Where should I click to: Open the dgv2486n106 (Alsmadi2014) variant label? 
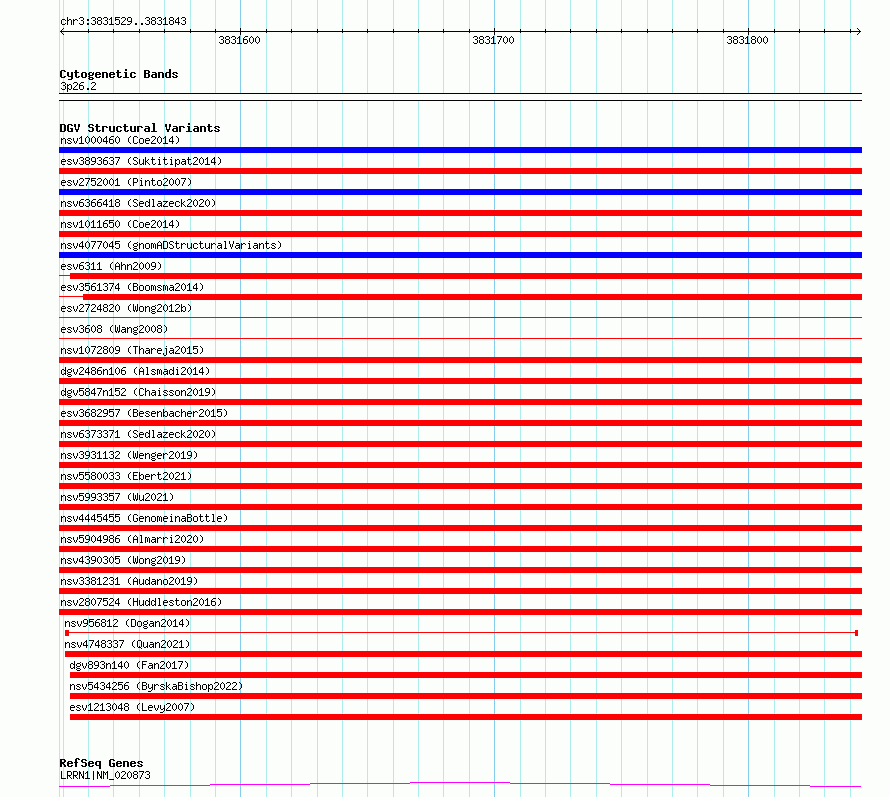coord(135,371)
